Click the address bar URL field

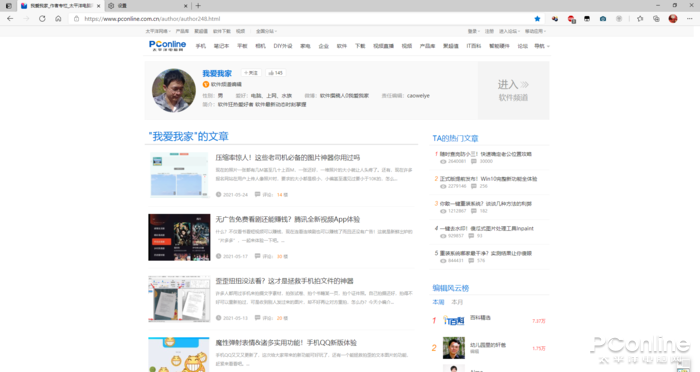click(304, 19)
